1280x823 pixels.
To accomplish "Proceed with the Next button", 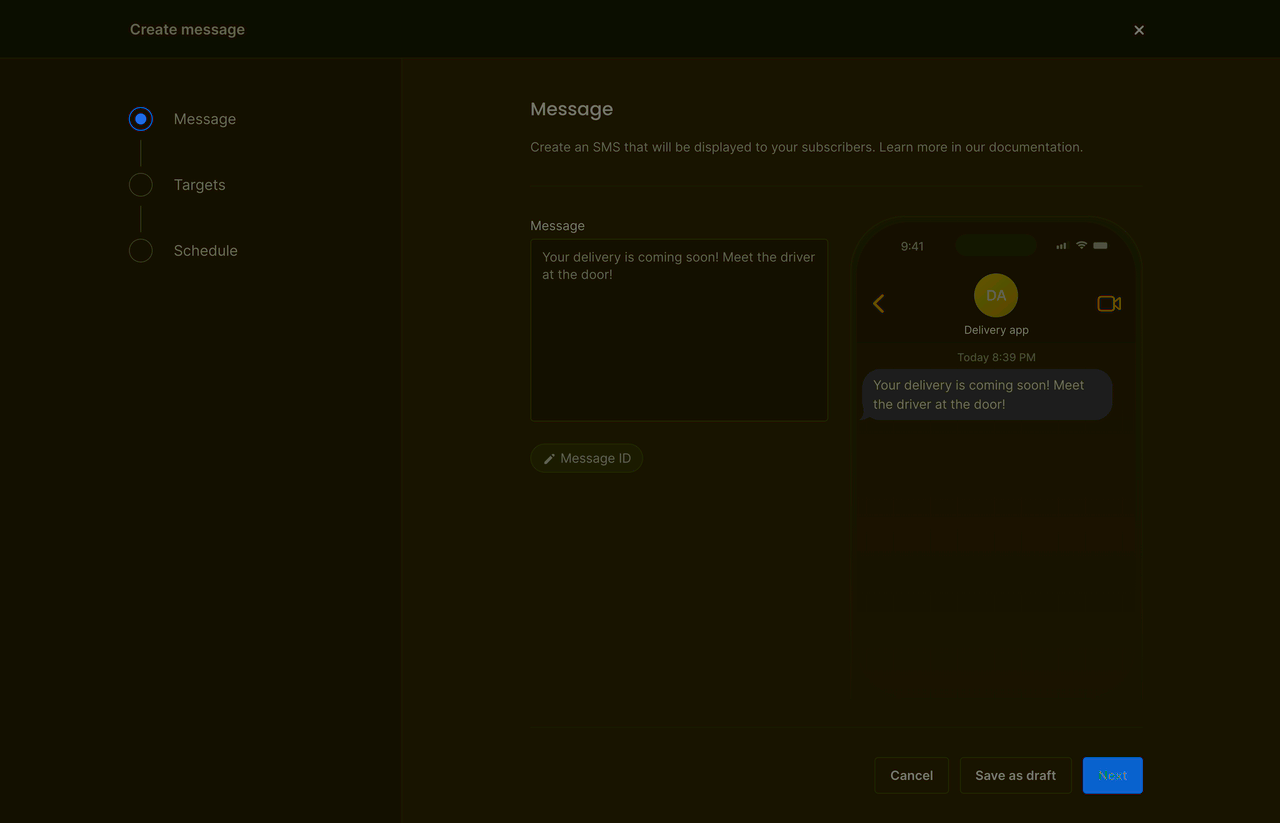I will (1112, 775).
